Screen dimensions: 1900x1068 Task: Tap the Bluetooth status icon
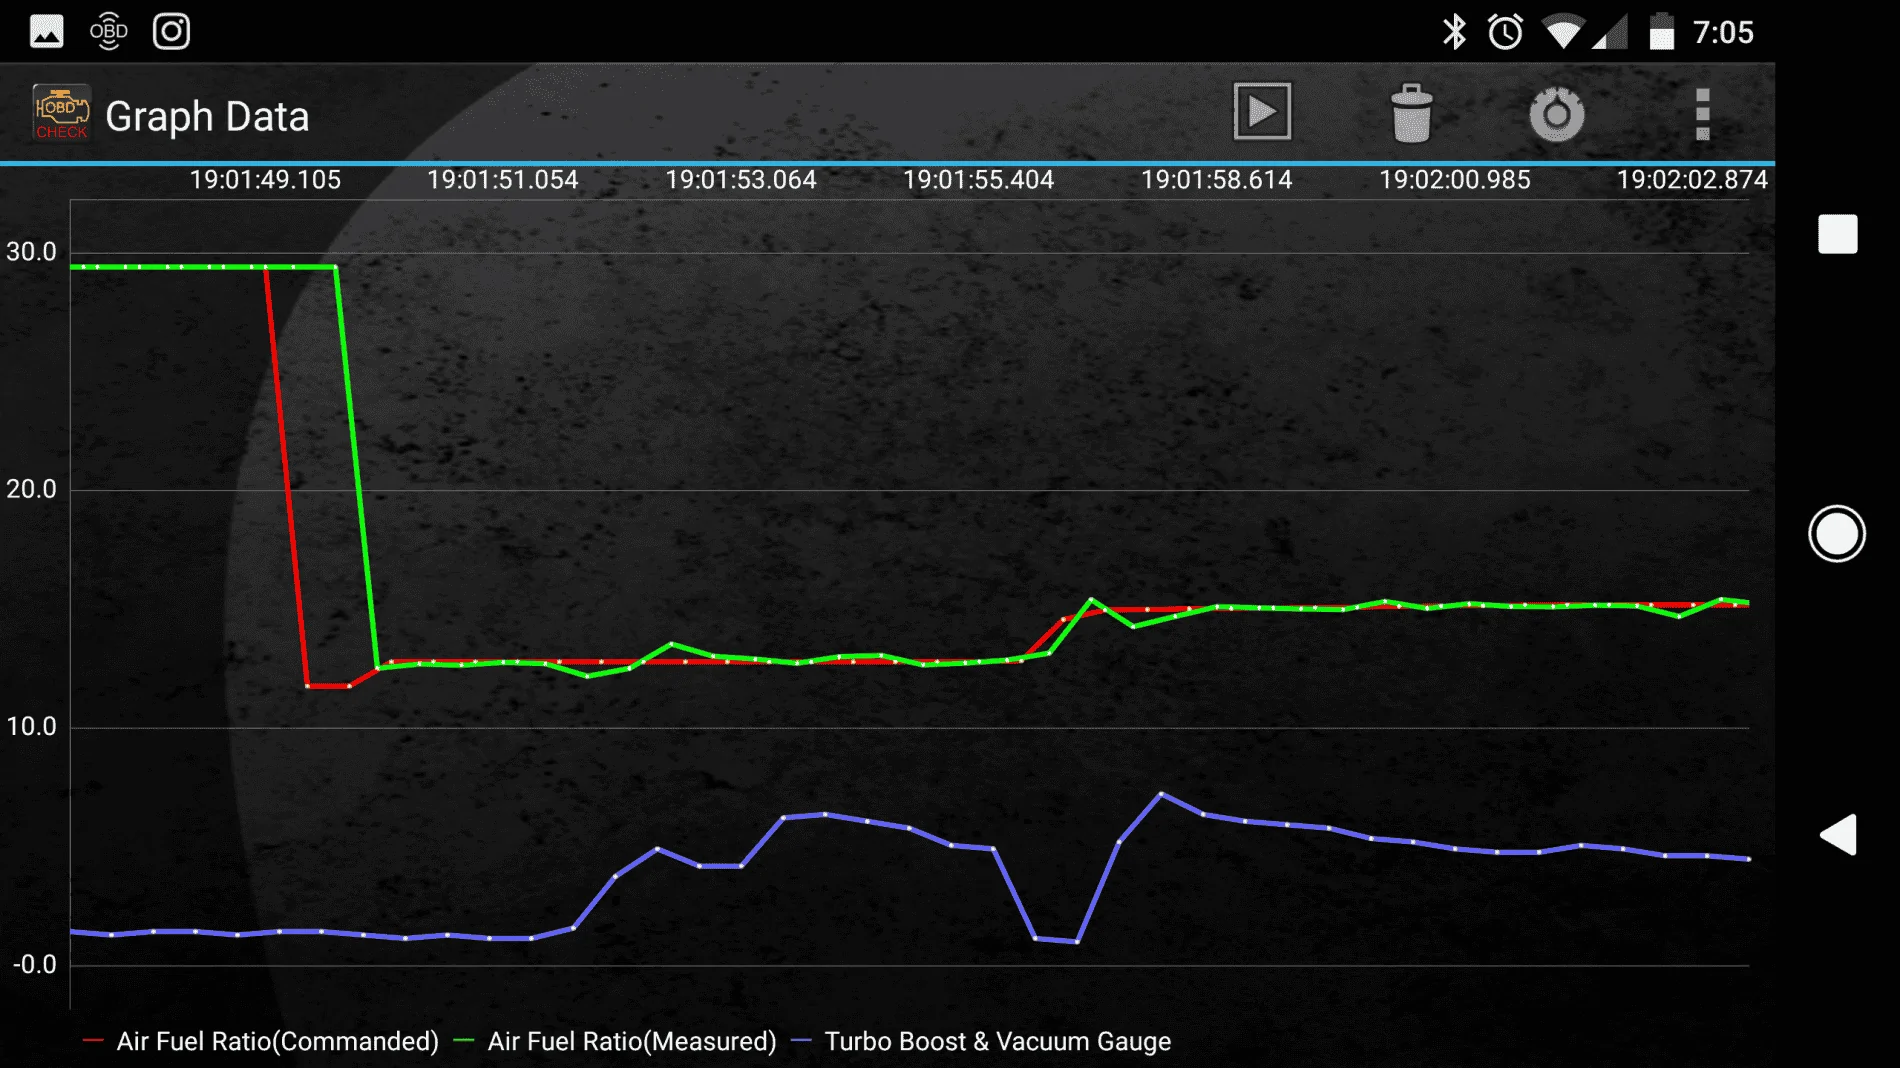click(x=1454, y=32)
